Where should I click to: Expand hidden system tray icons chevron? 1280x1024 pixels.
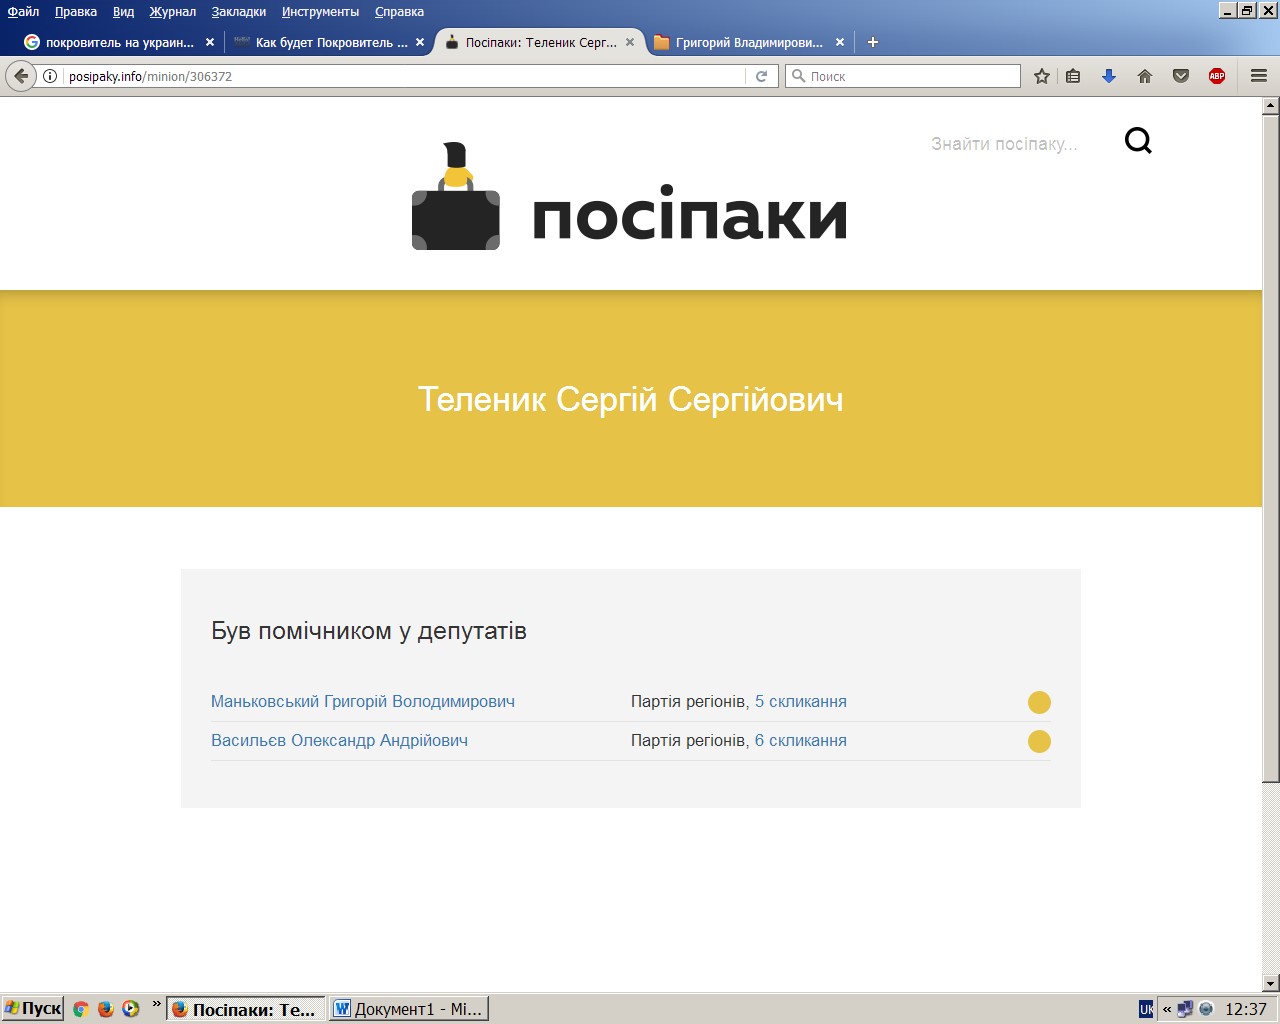click(1167, 1009)
